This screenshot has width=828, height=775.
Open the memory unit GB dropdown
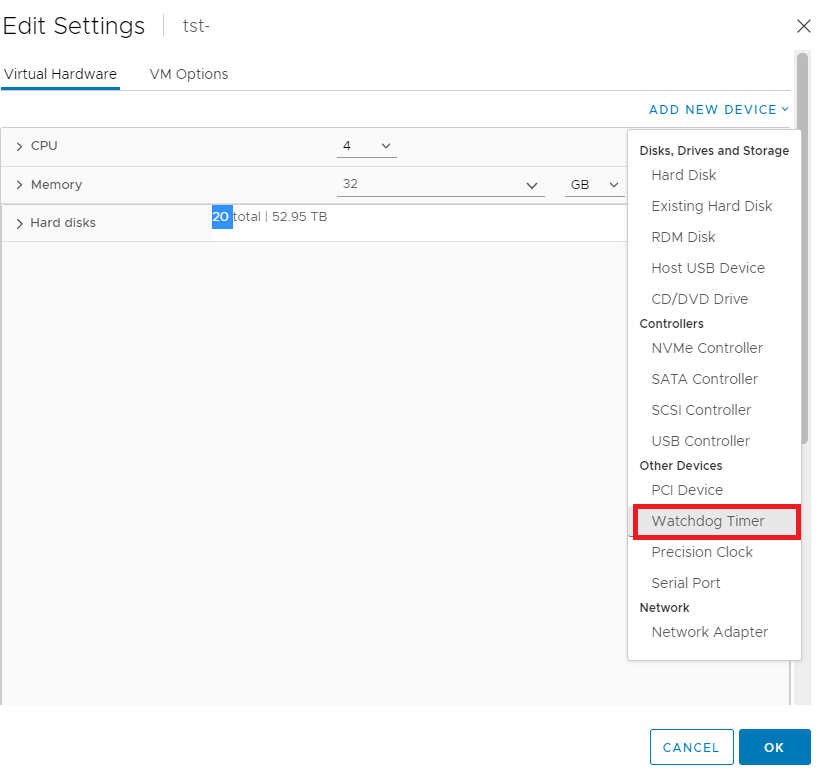pos(594,185)
